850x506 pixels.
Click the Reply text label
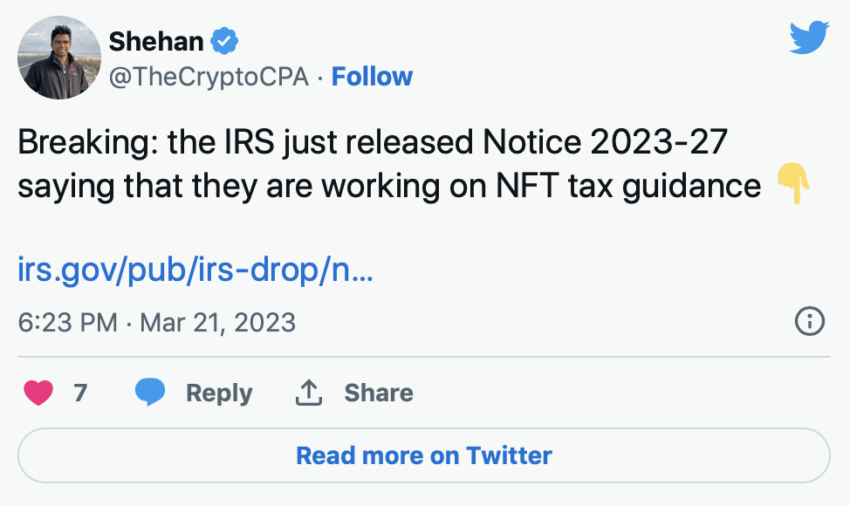pos(219,393)
